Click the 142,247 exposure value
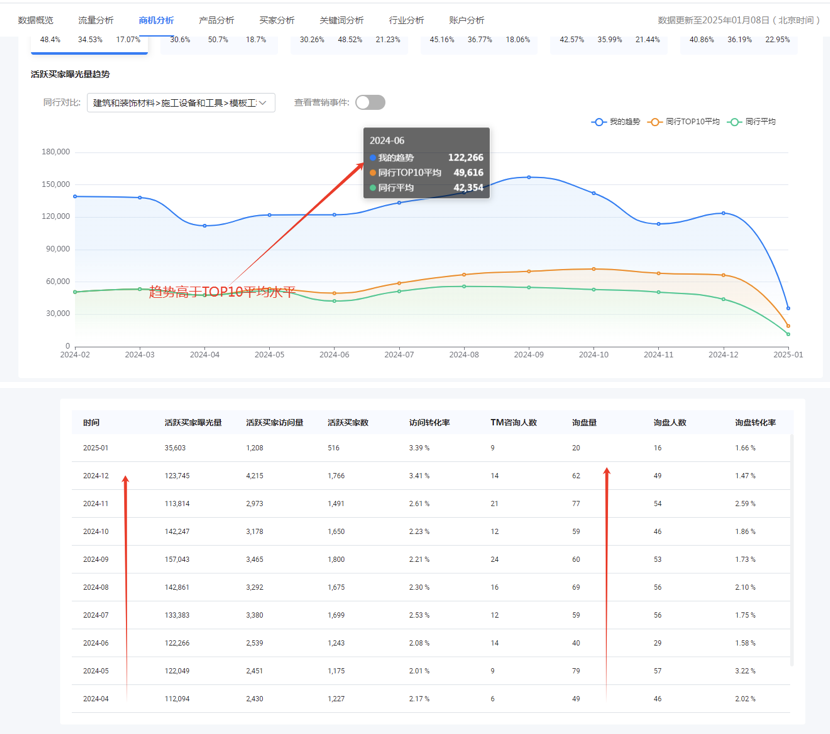Image resolution: width=830 pixels, height=734 pixels. pos(177,531)
